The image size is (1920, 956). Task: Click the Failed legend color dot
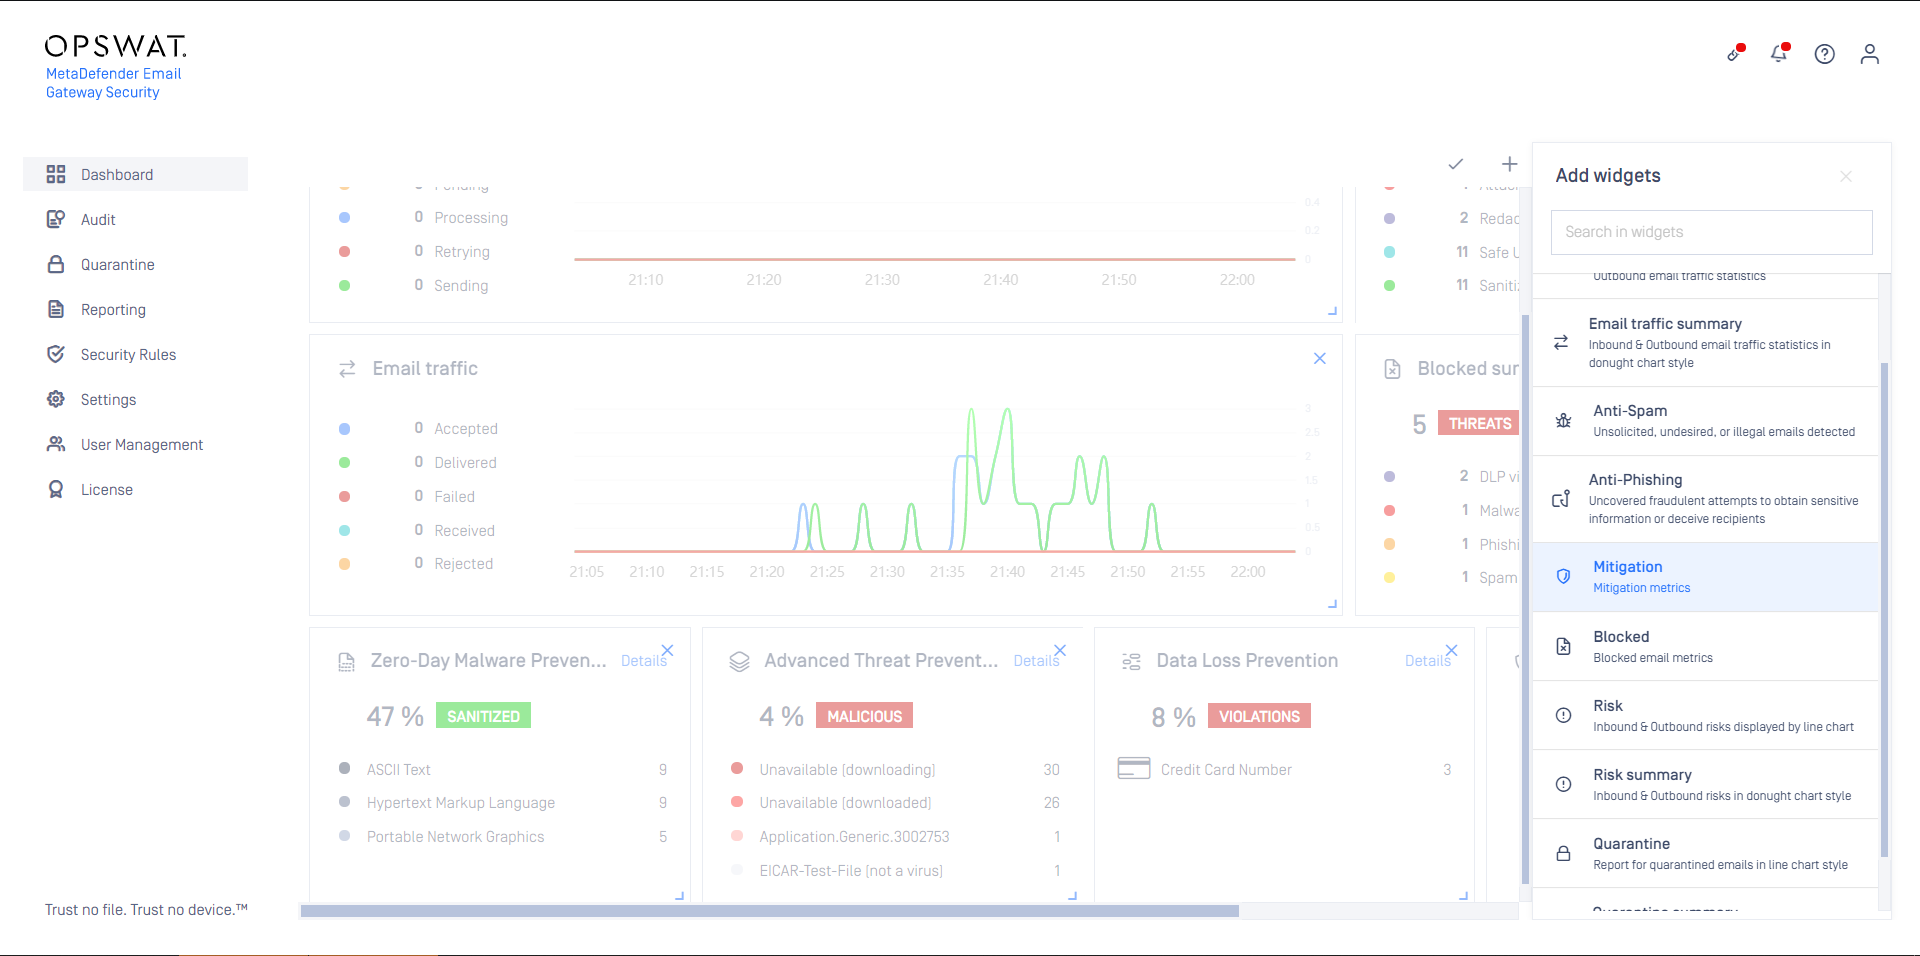tap(345, 497)
